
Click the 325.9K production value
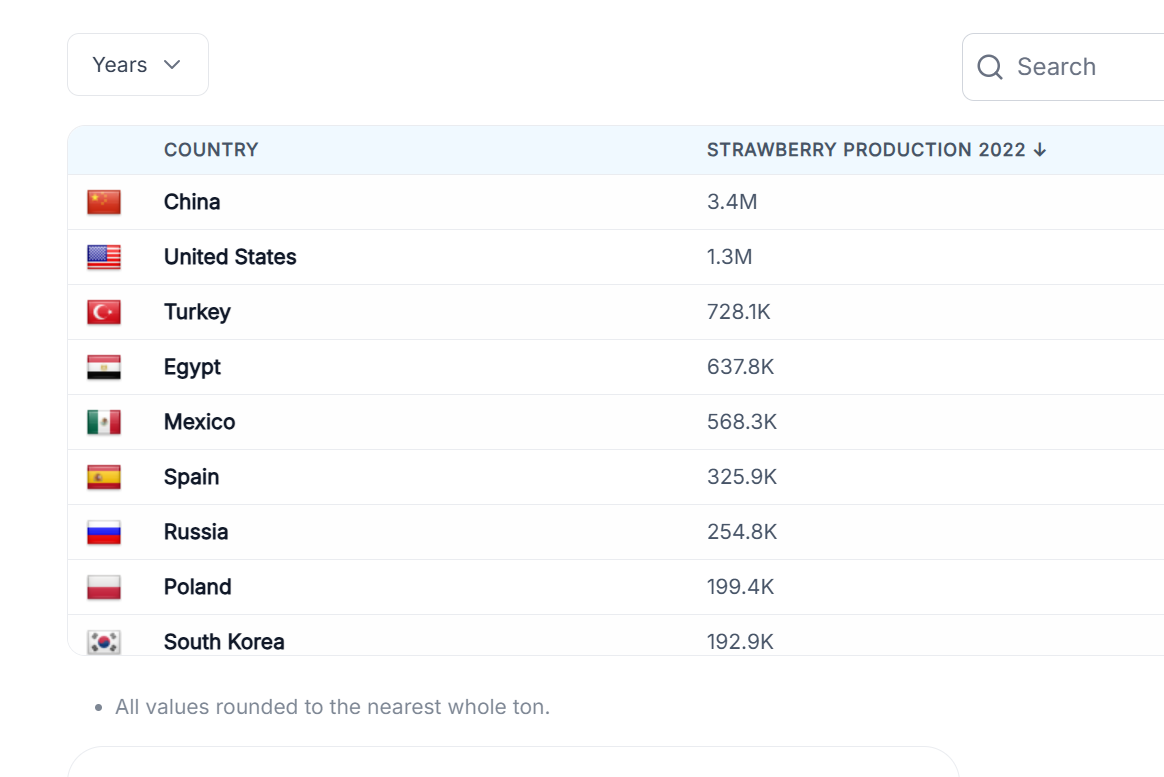click(x=742, y=476)
